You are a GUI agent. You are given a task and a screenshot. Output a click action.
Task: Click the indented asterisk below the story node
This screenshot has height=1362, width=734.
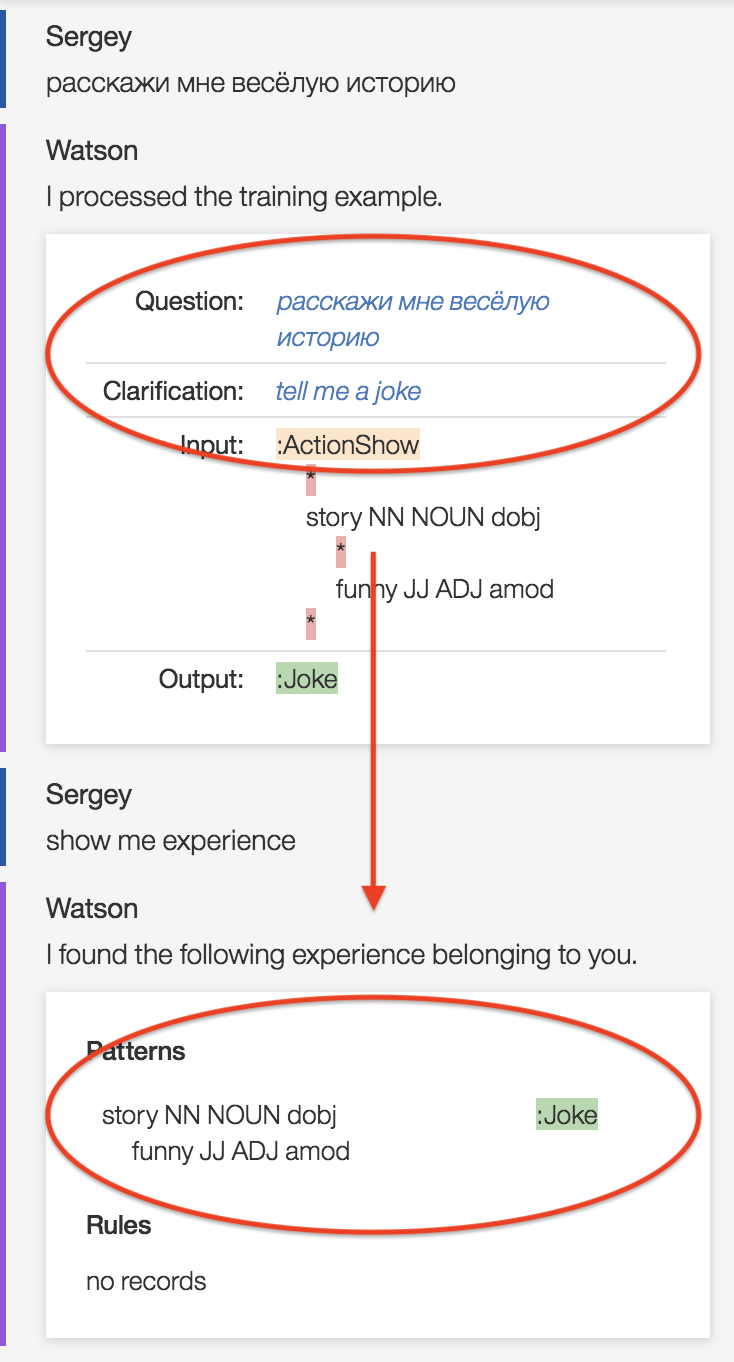[341, 552]
